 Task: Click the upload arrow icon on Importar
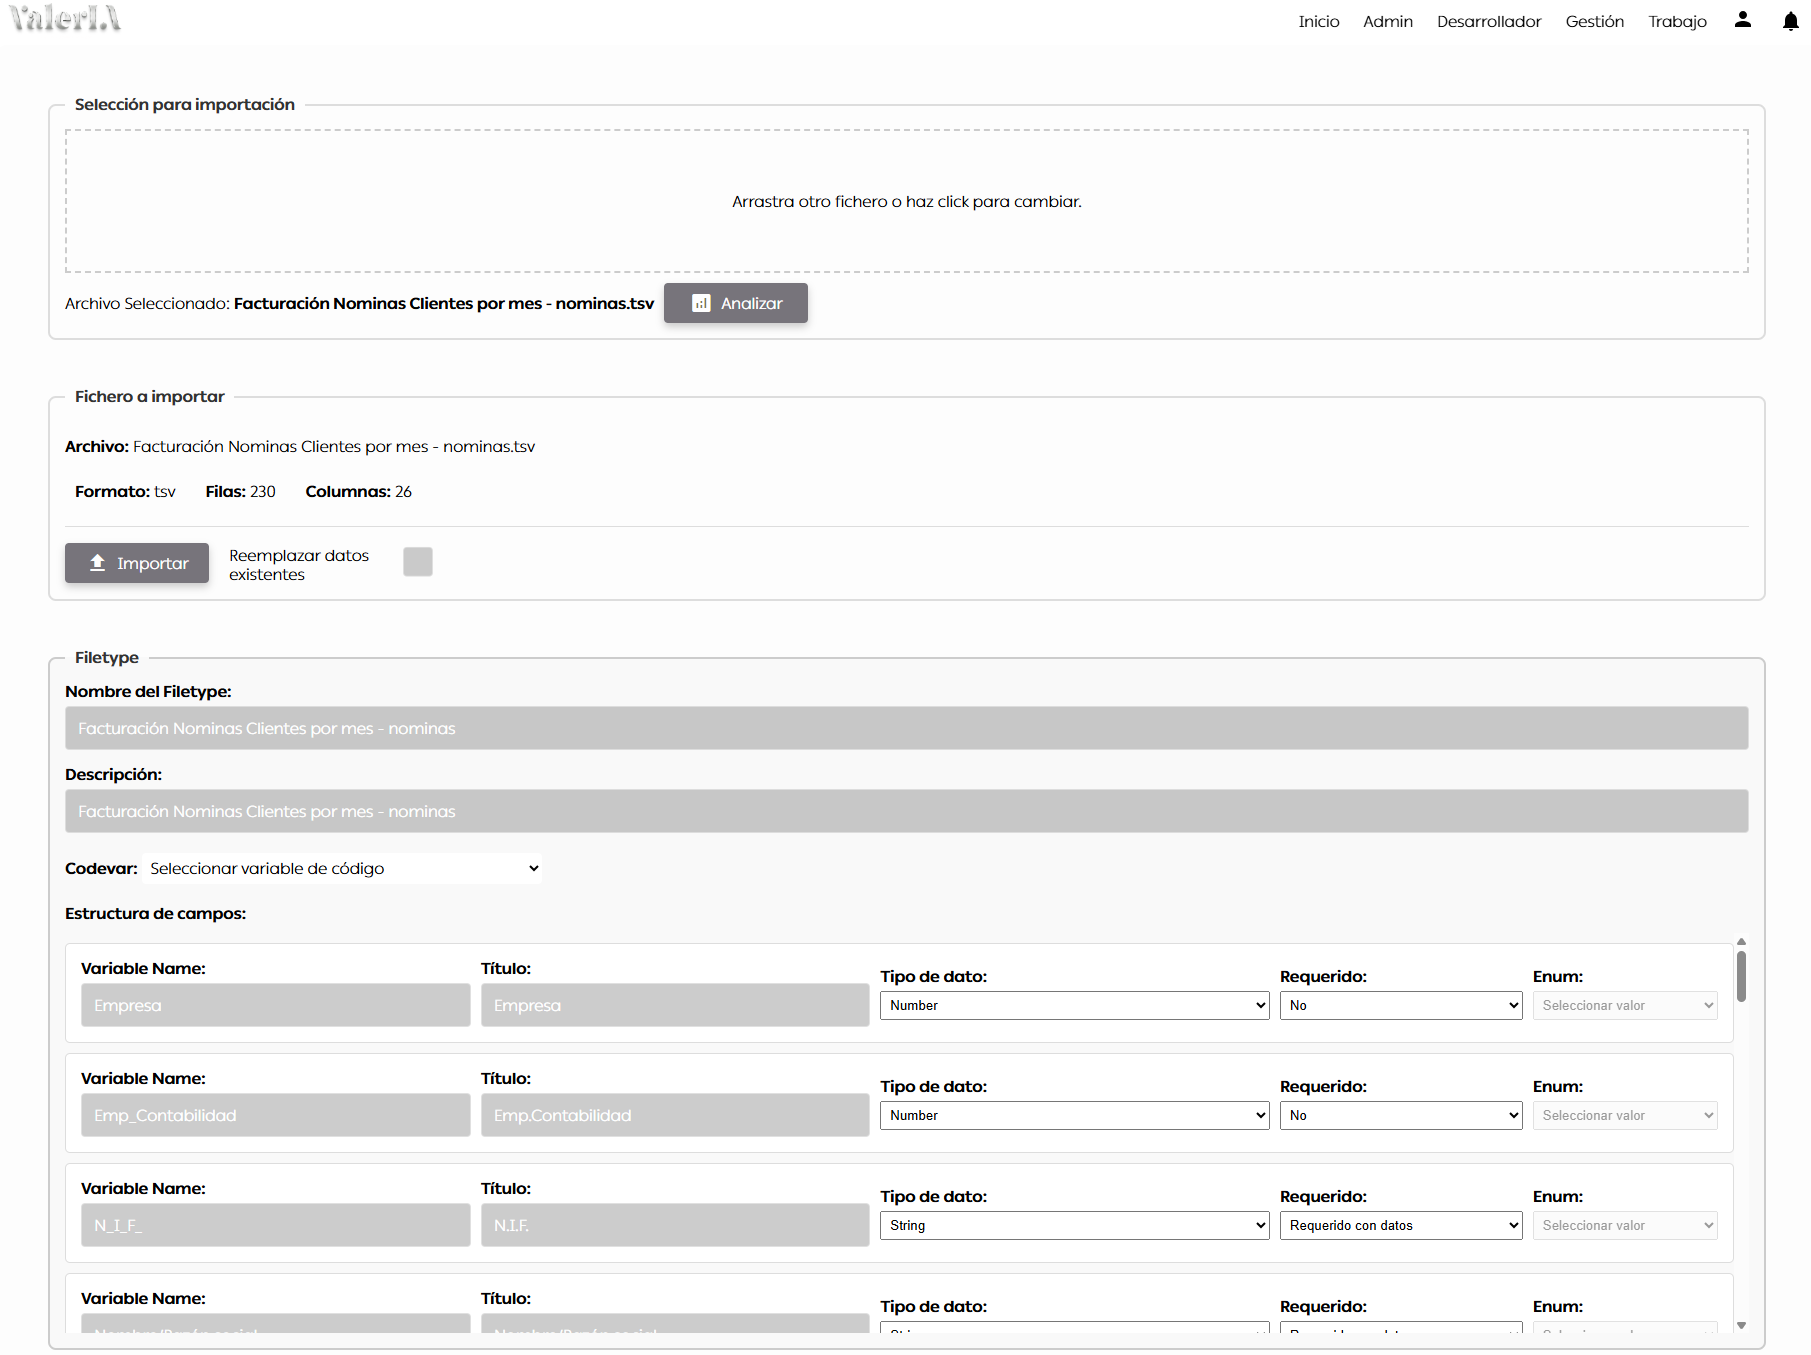tap(97, 563)
